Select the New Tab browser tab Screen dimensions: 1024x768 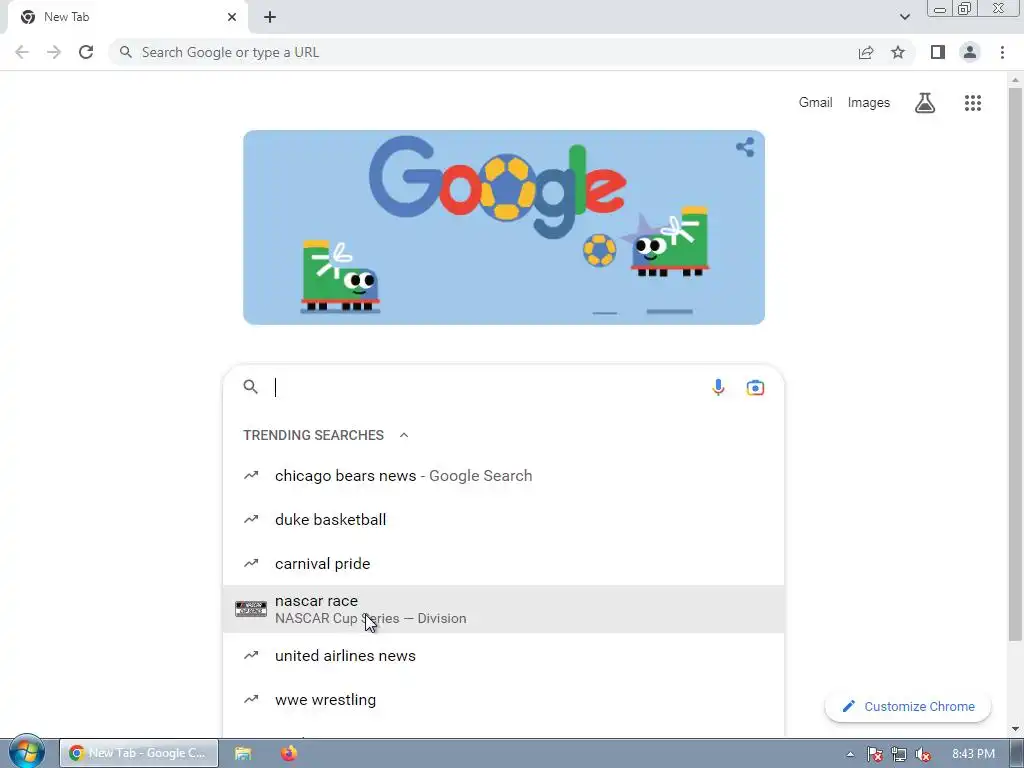(128, 17)
